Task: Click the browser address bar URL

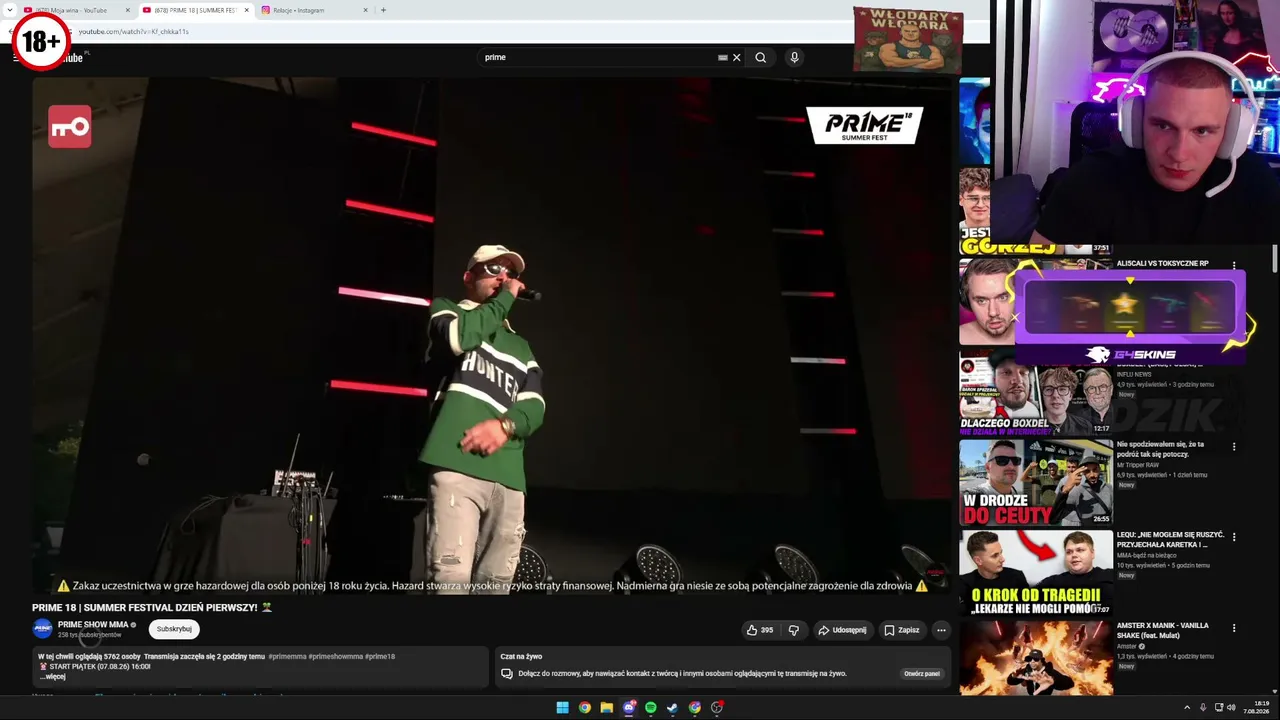Action: (134, 32)
